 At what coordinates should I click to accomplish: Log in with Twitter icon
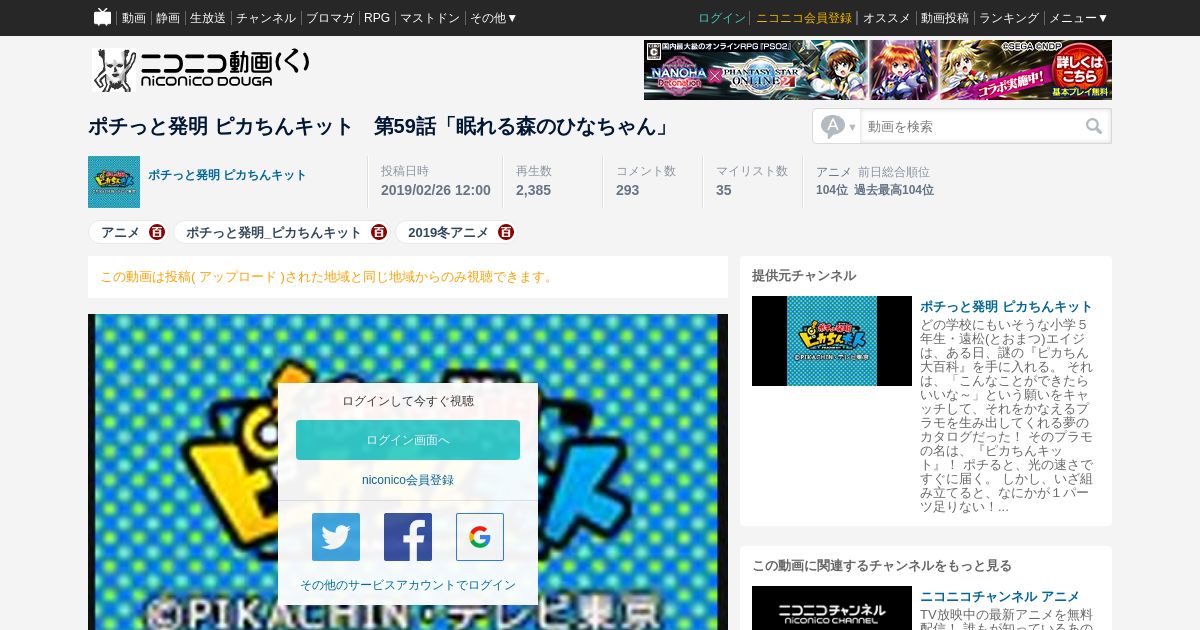(x=336, y=537)
